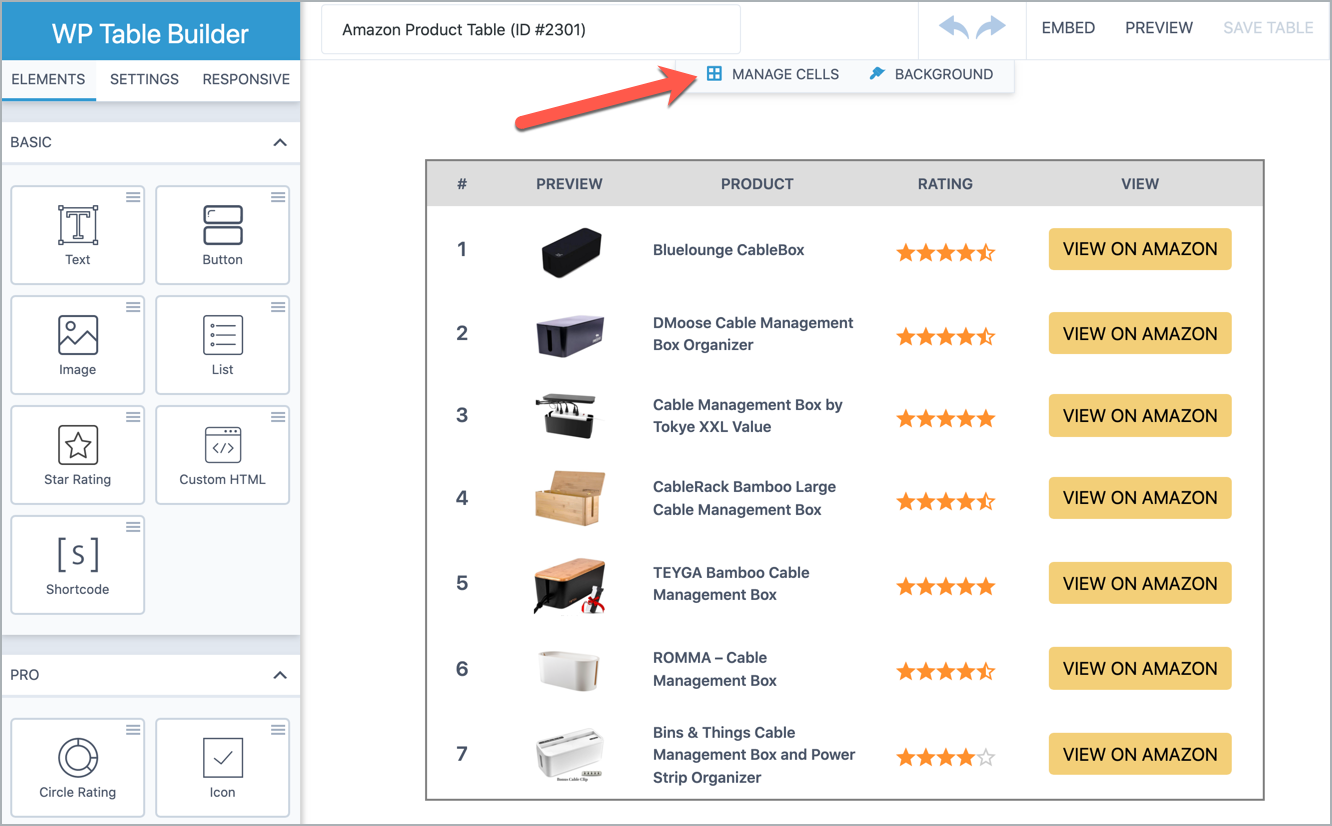Click the EMBED button
This screenshot has width=1332, height=826.
pos(1068,27)
